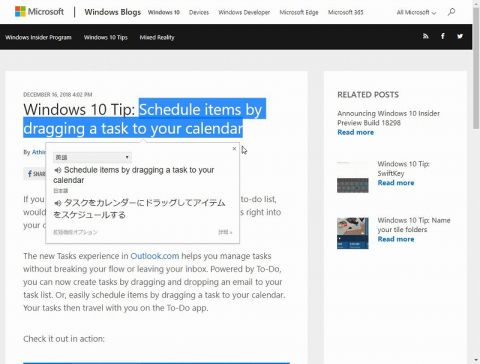
Task: Click the scrollbar down arrow
Action: click(476, 360)
